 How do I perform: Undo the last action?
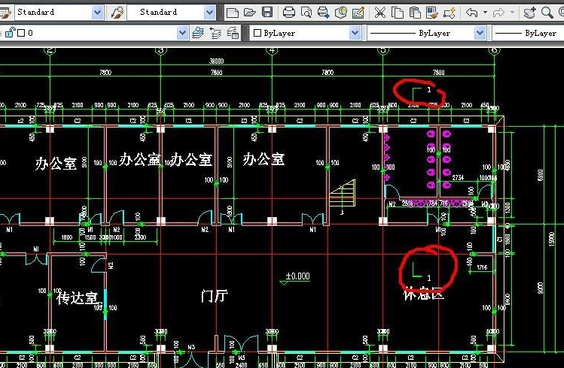(472, 13)
